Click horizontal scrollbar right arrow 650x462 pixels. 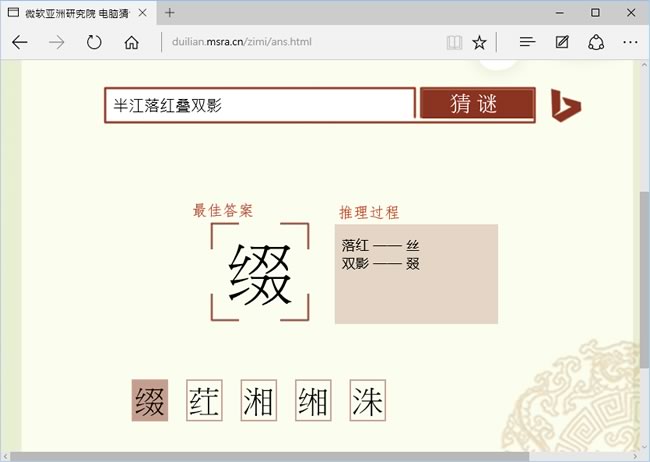point(635,457)
